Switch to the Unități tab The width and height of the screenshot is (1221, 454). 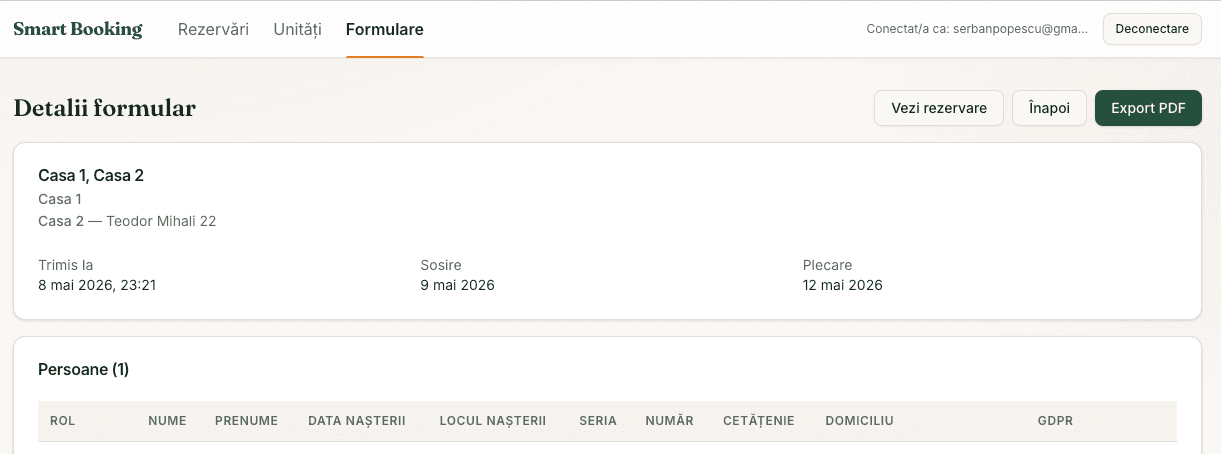[297, 29]
